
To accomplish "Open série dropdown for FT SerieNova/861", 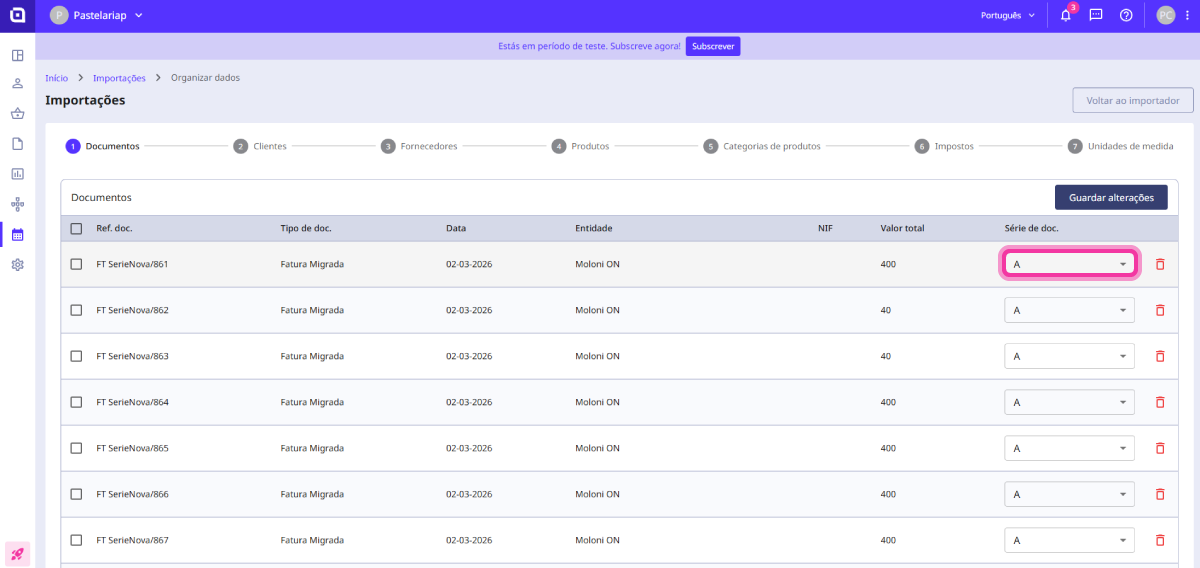I will [1069, 264].
